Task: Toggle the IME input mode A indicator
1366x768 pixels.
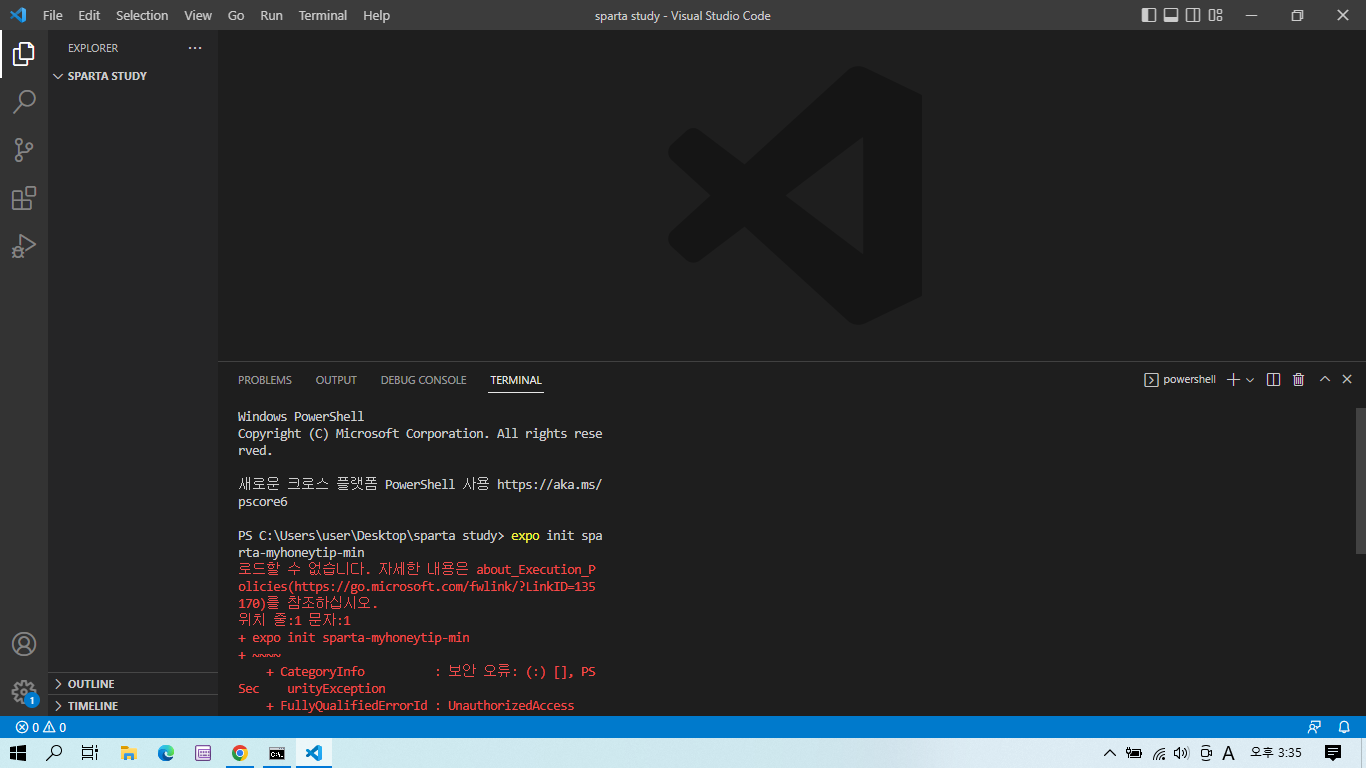Action: point(1229,753)
